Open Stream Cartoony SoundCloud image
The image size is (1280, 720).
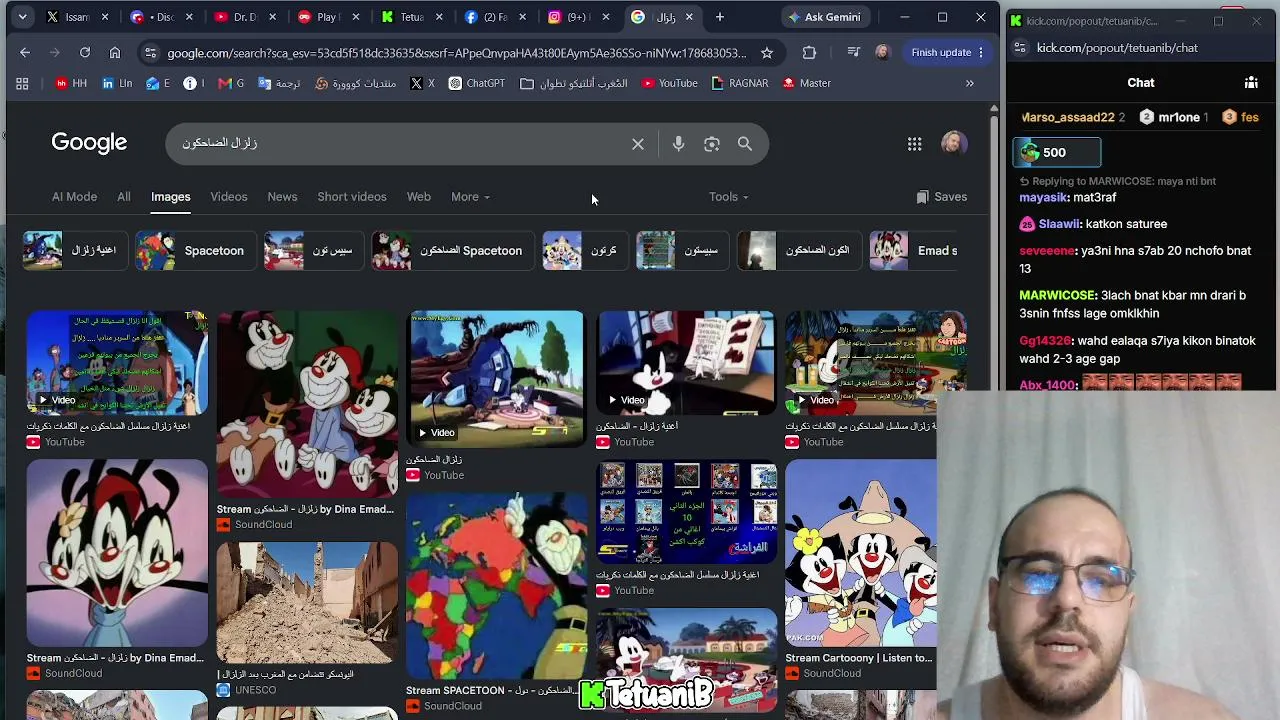861,553
